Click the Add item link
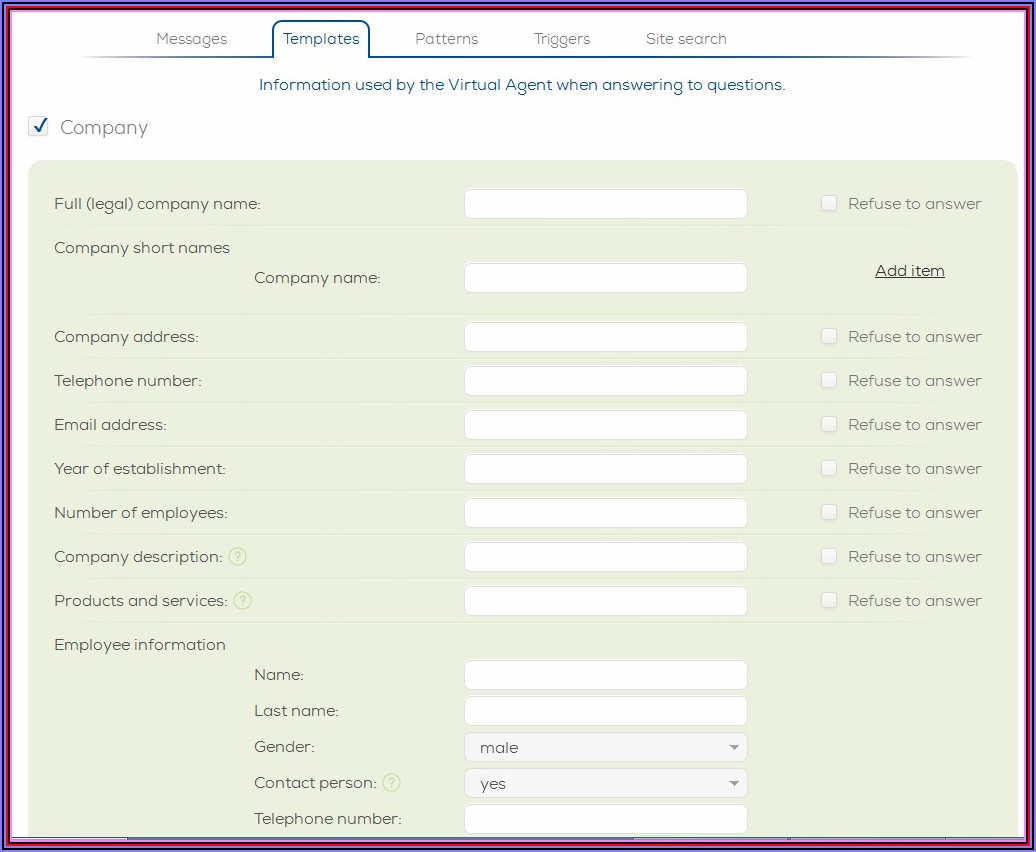 [x=909, y=271]
